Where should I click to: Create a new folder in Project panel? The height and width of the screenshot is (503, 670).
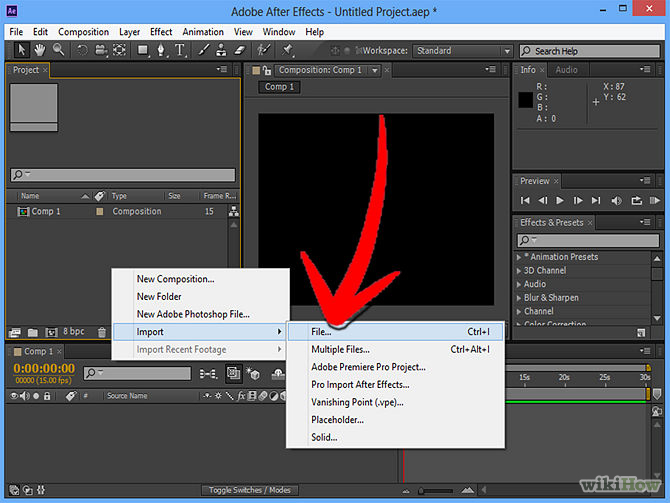tap(33, 332)
